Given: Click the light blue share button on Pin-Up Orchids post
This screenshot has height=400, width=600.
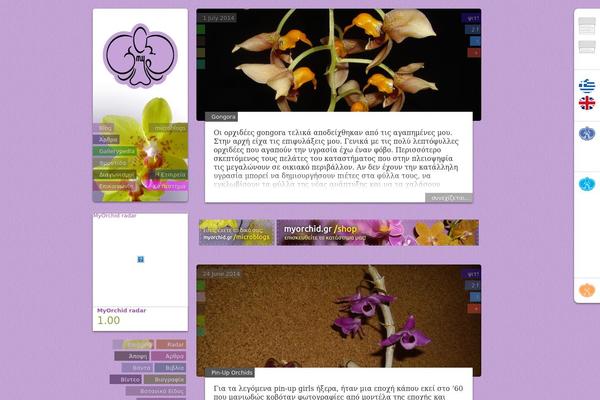Looking at the screenshot, I should click(x=475, y=297).
